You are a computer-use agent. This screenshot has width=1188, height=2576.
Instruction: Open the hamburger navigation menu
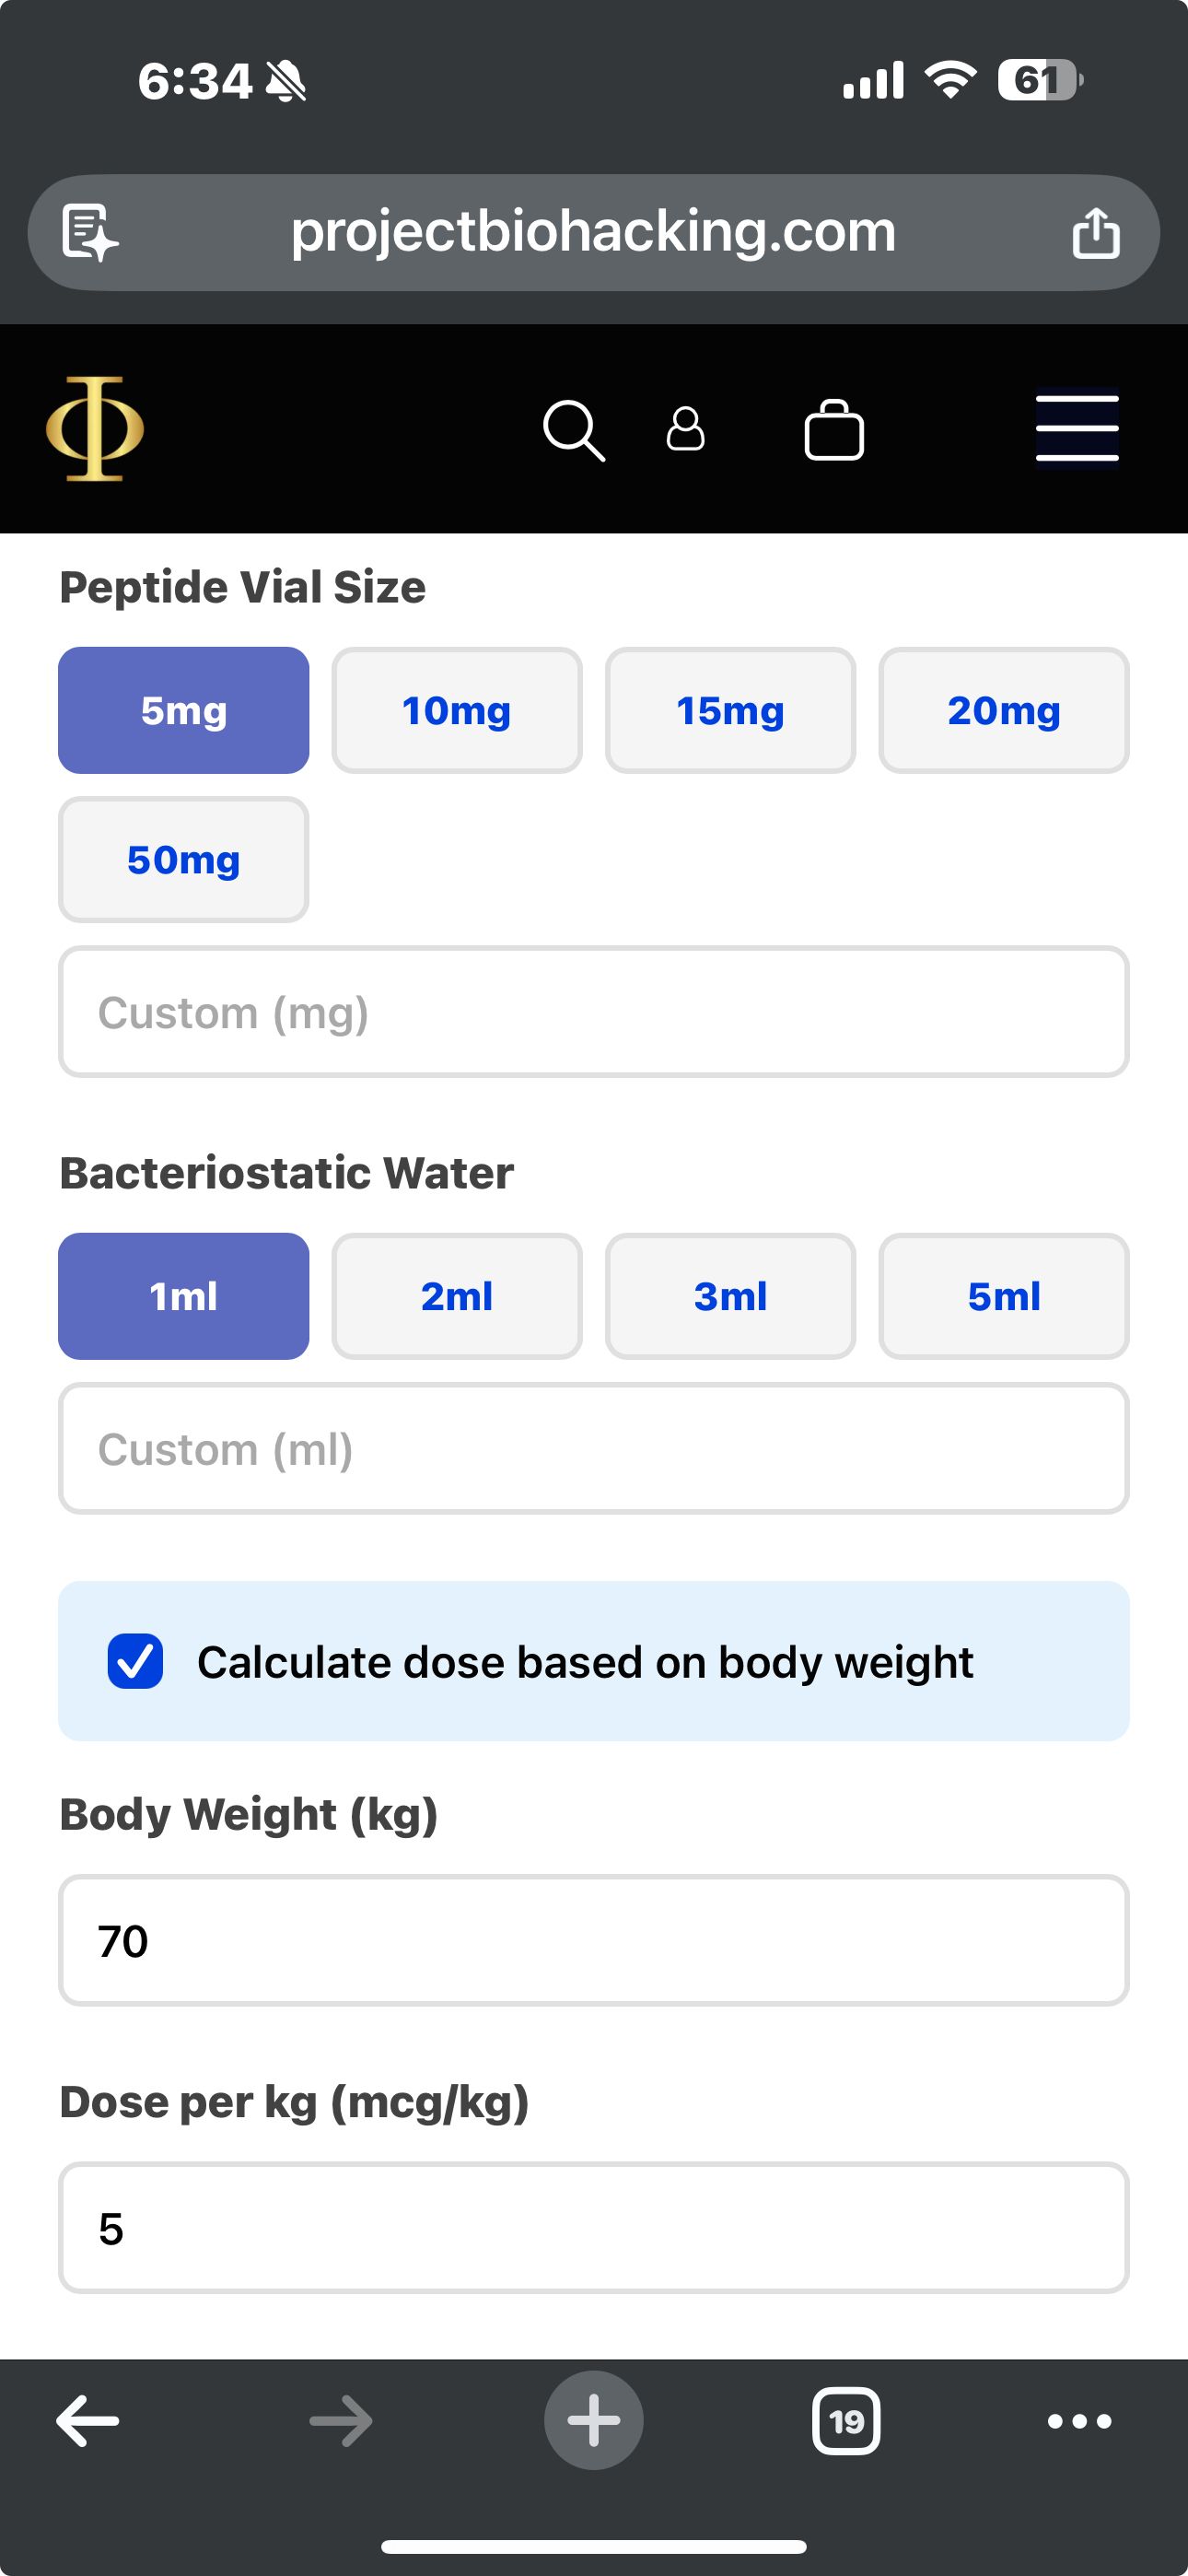1076,428
